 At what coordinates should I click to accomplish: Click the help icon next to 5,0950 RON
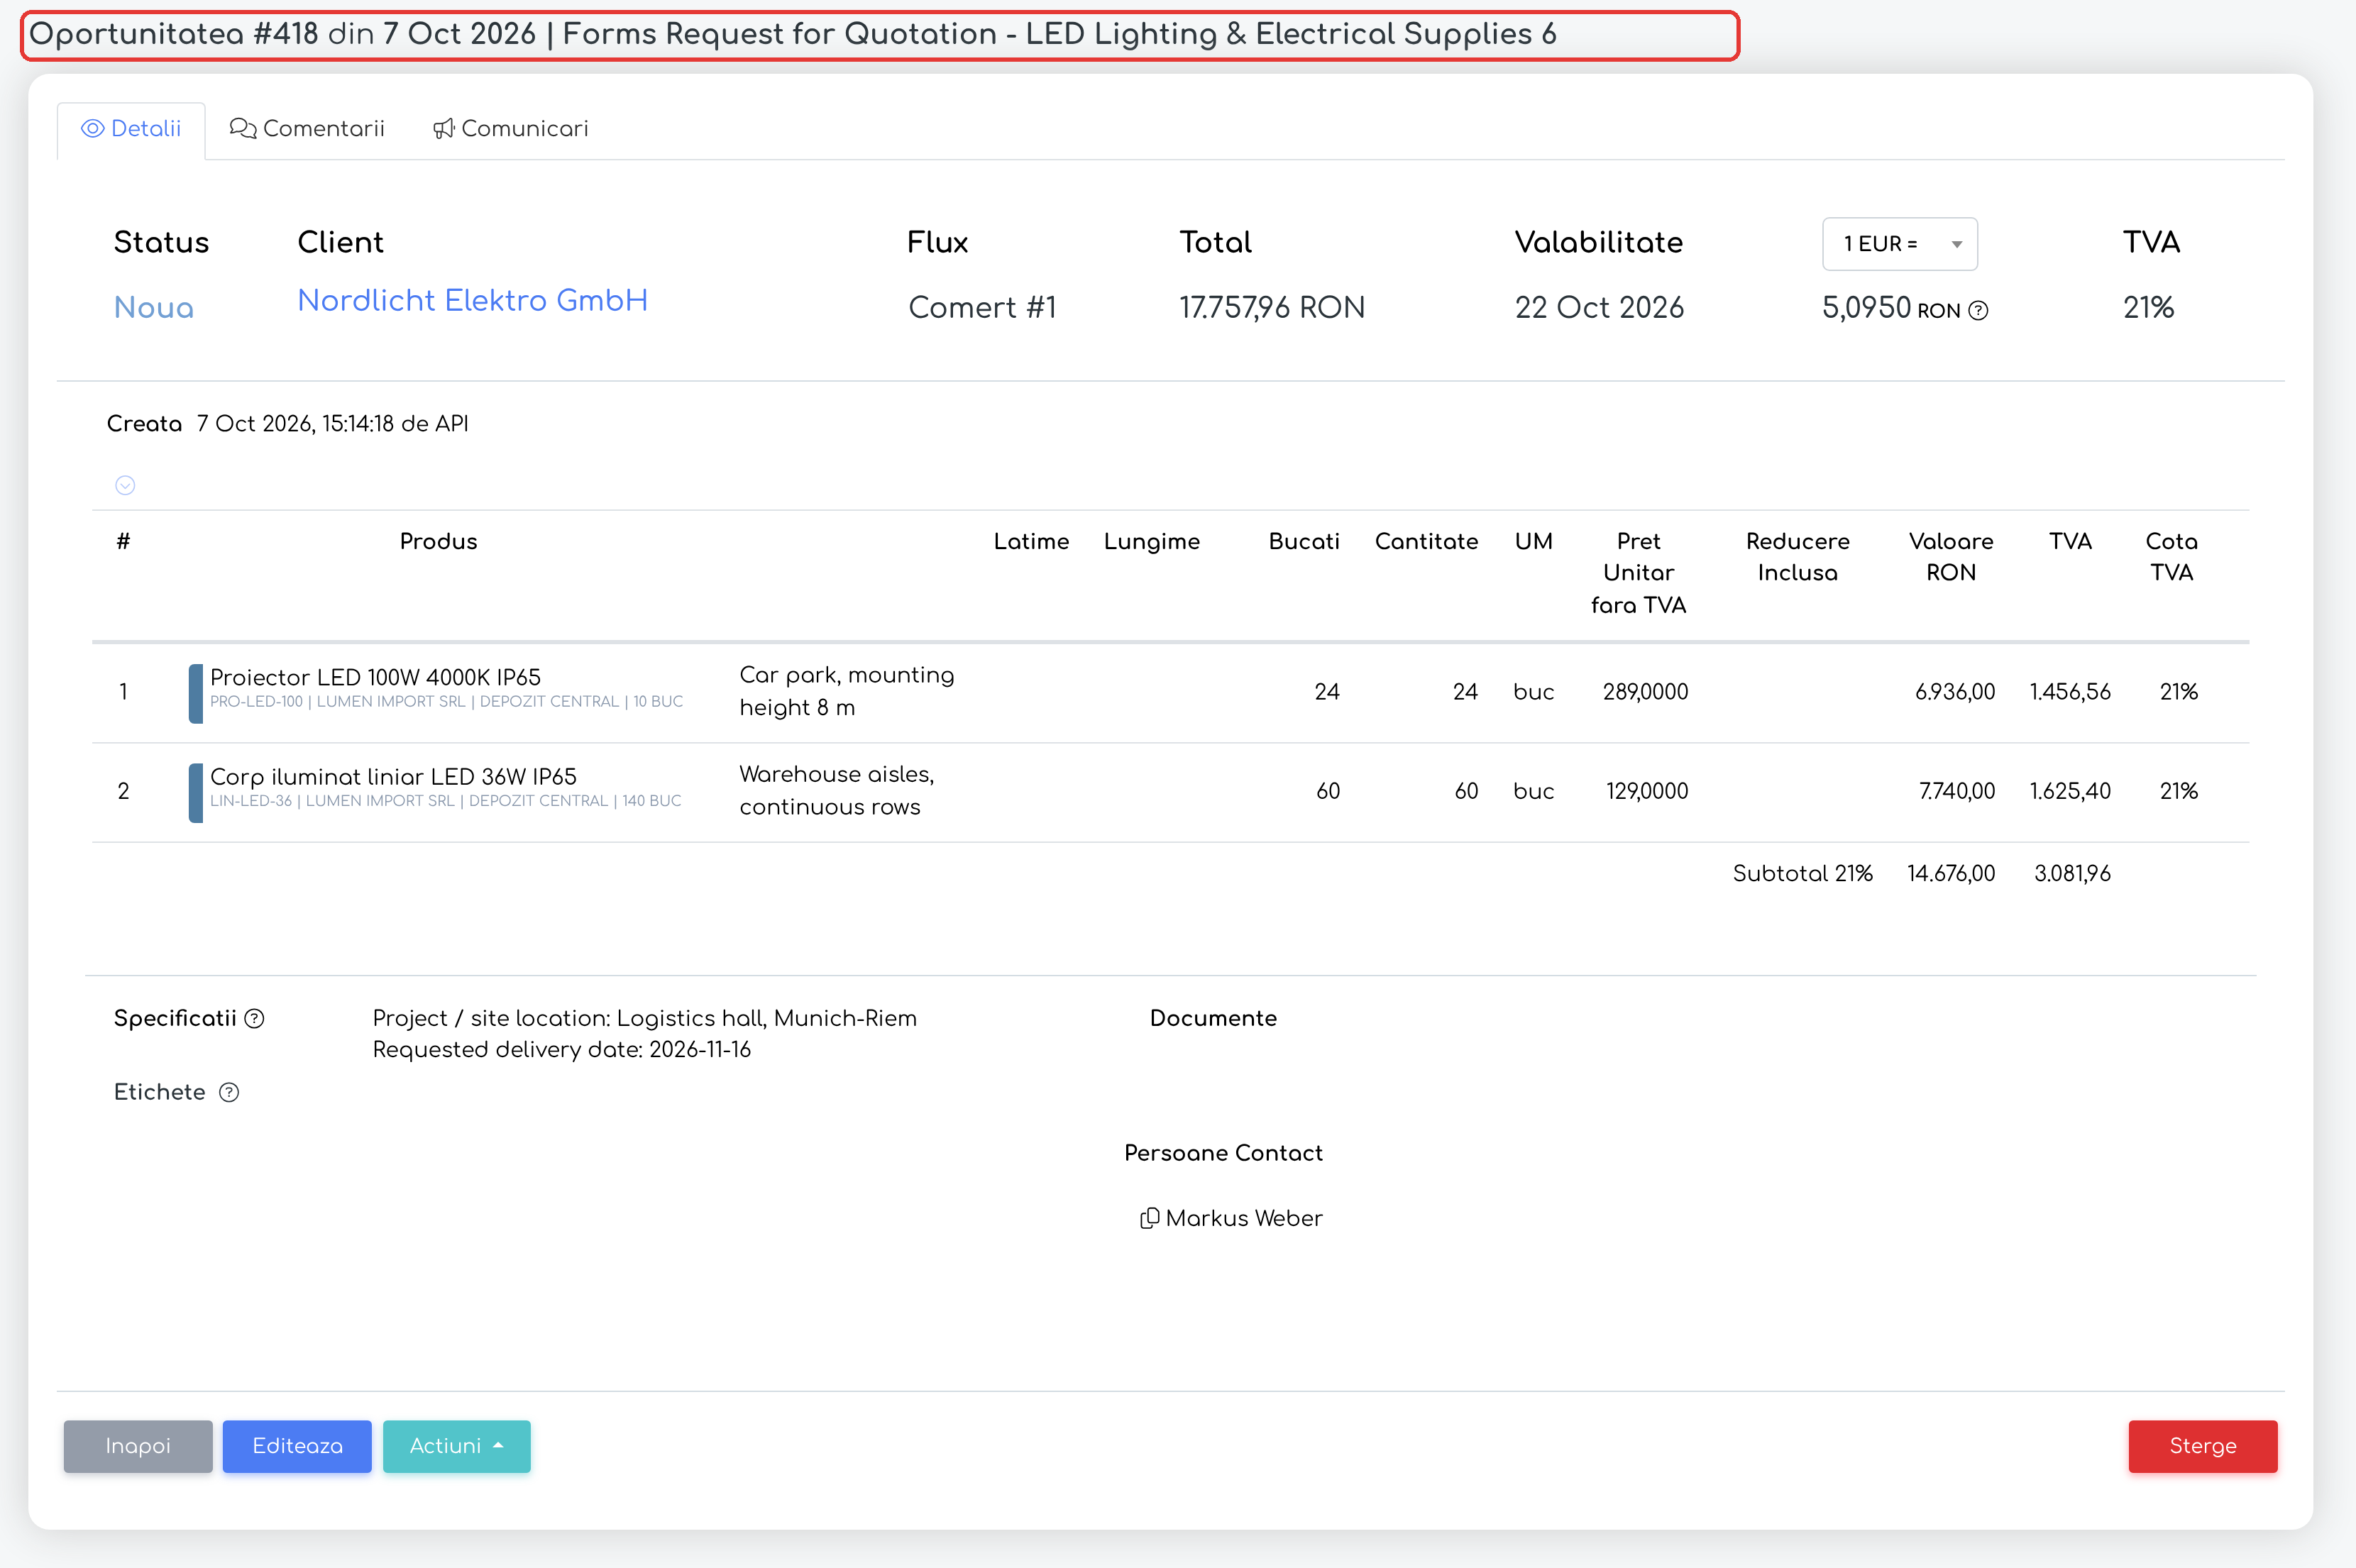click(x=1977, y=311)
